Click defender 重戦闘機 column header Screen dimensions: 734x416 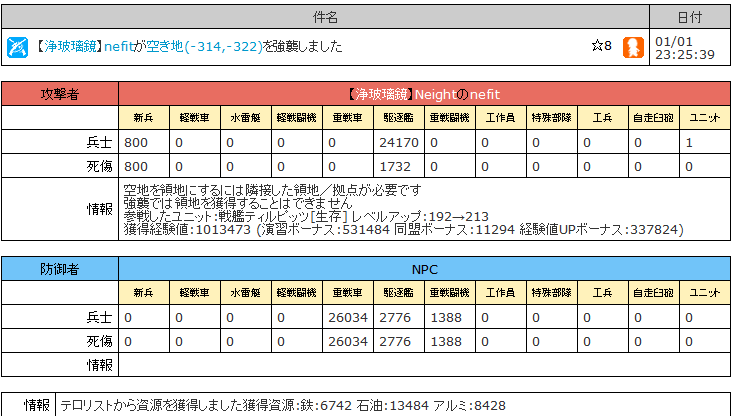click(x=450, y=292)
